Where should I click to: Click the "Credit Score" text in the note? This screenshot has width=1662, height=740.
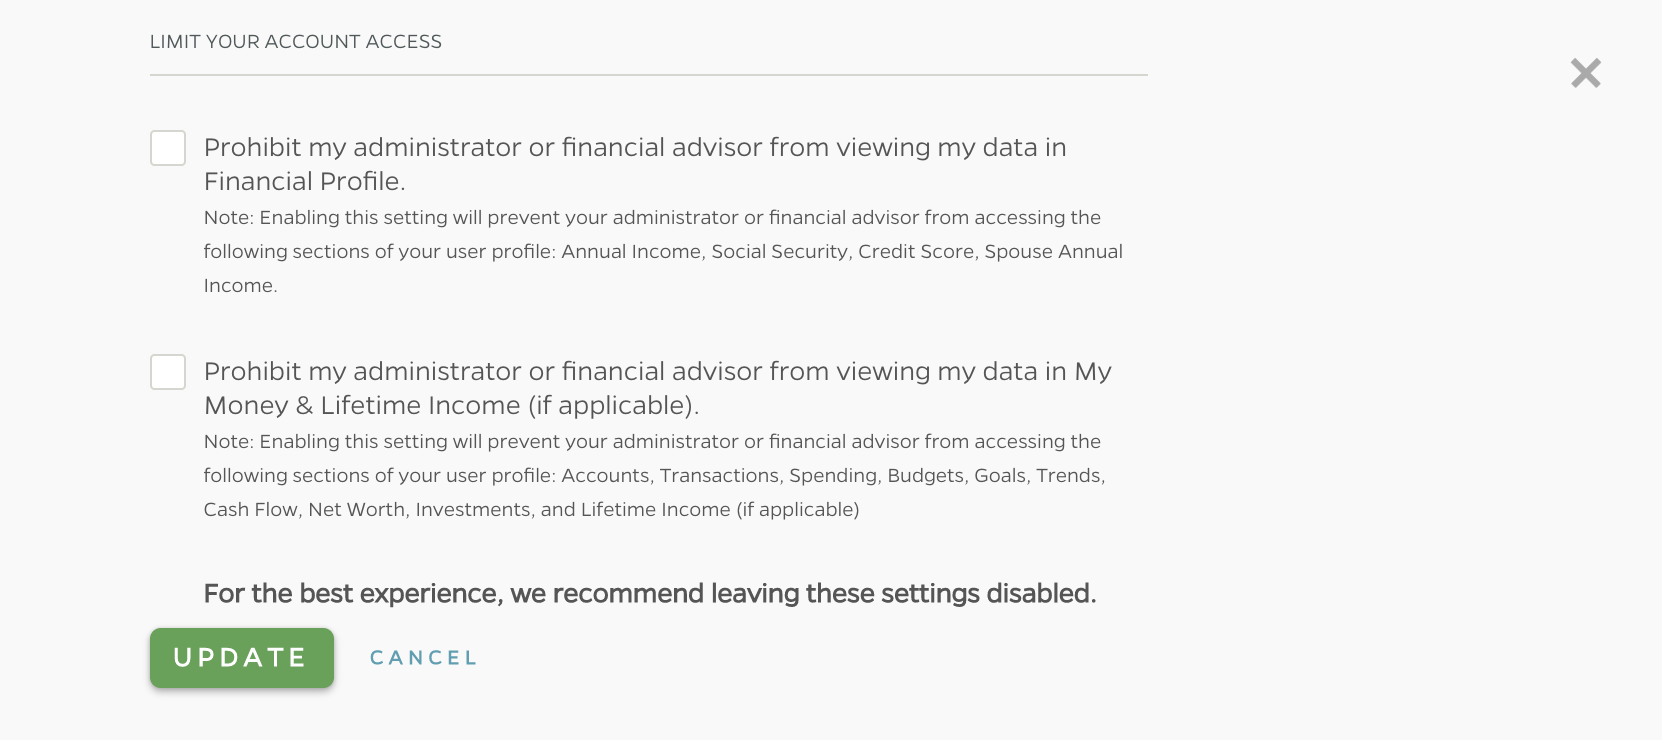tap(915, 252)
